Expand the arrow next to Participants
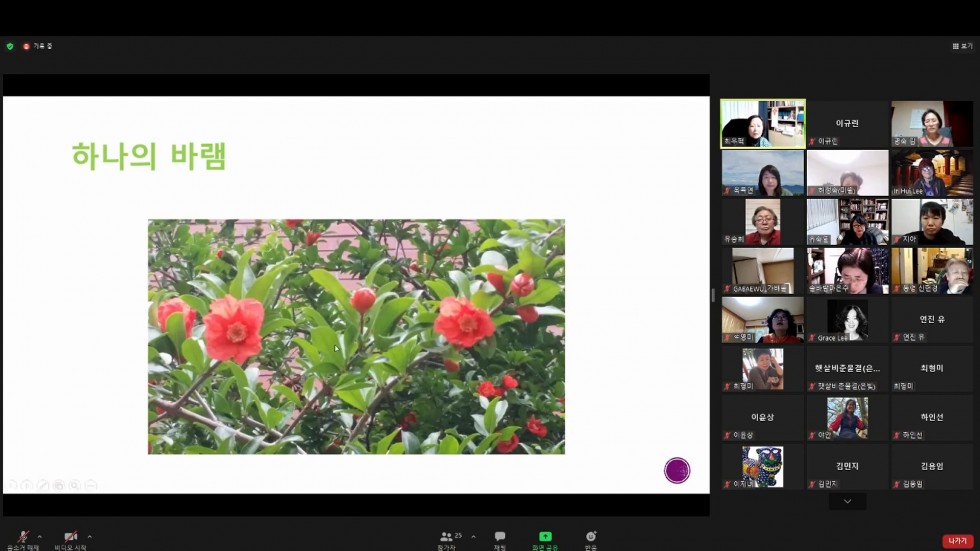This screenshot has height=551, width=980. (473, 536)
